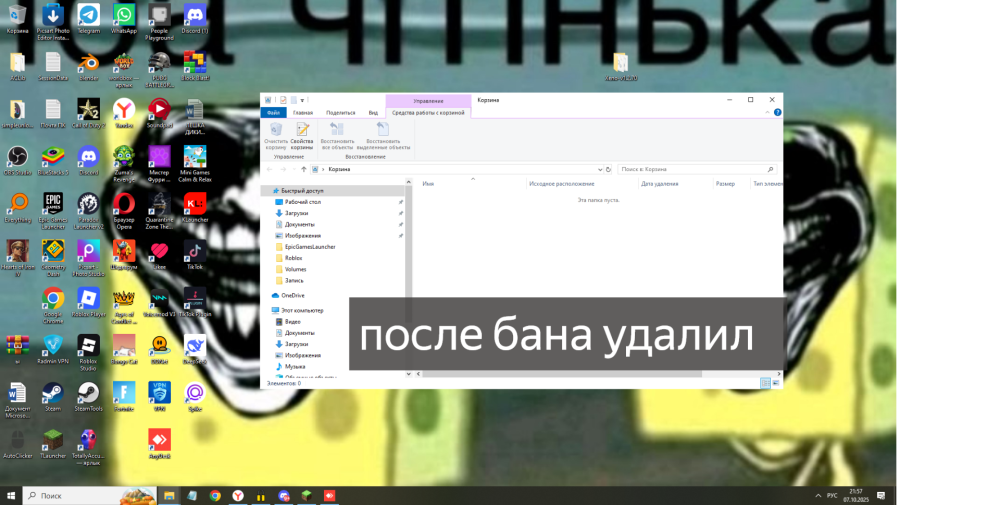Collapse the Explorer ribbon with chevron
The image size is (1000, 505).
[x=767, y=113]
